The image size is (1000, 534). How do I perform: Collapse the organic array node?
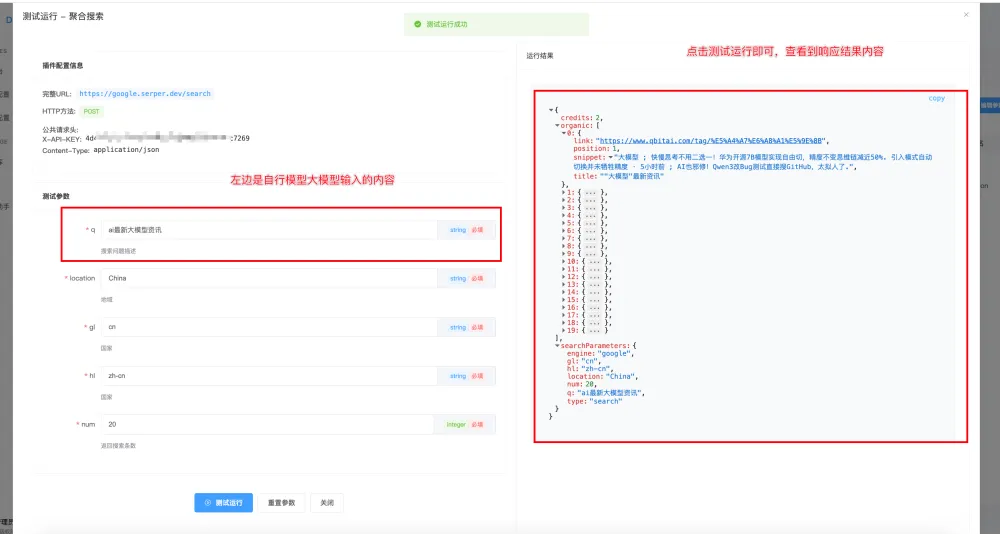557,126
